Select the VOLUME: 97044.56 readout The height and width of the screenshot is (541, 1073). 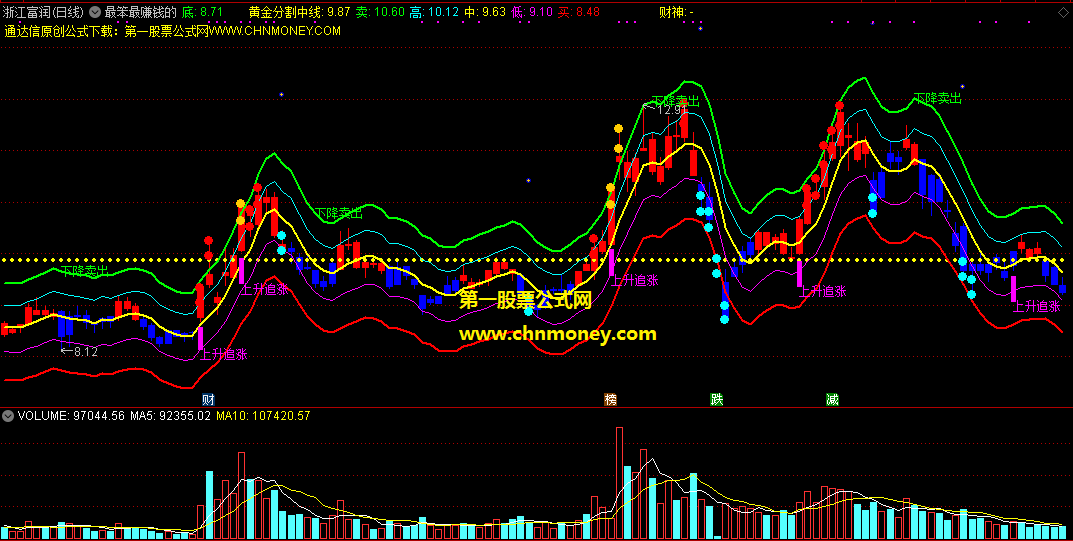click(71, 415)
